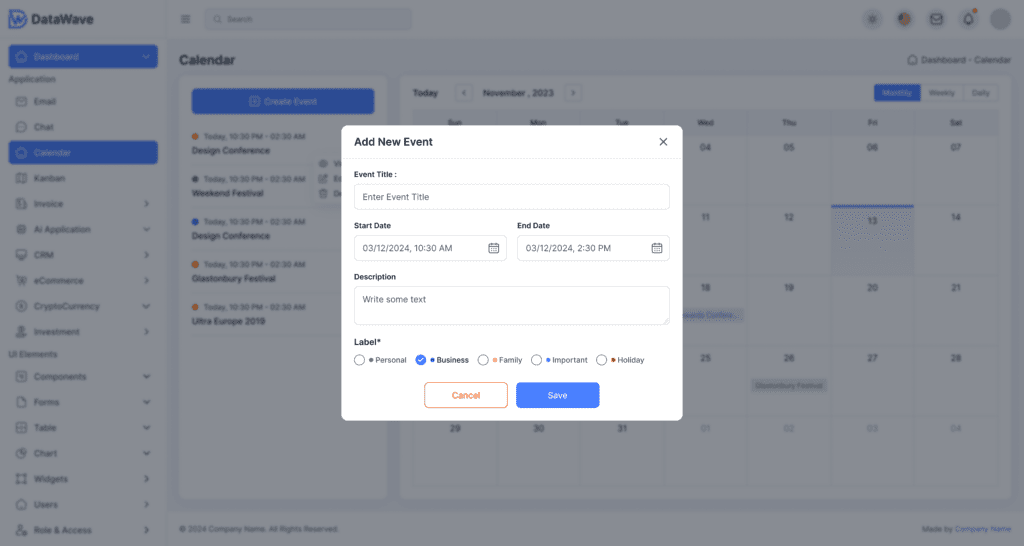The image size is (1024, 546).
Task: Open Kanban from the sidebar
Action: (49, 178)
